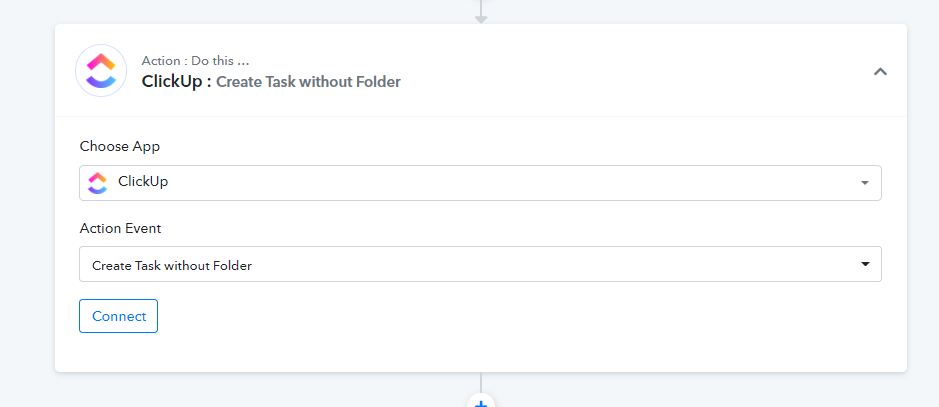
Task: Open the Action Event dropdown arrow
Action: [x=864, y=264]
